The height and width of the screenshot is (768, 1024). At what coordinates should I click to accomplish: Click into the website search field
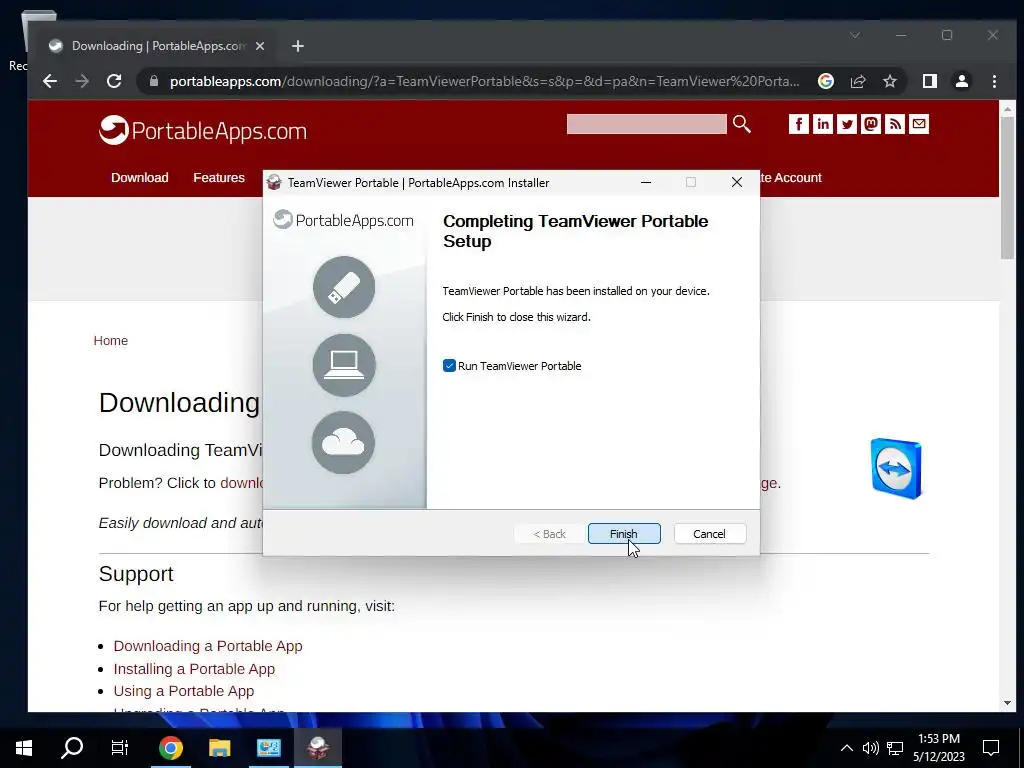click(647, 124)
